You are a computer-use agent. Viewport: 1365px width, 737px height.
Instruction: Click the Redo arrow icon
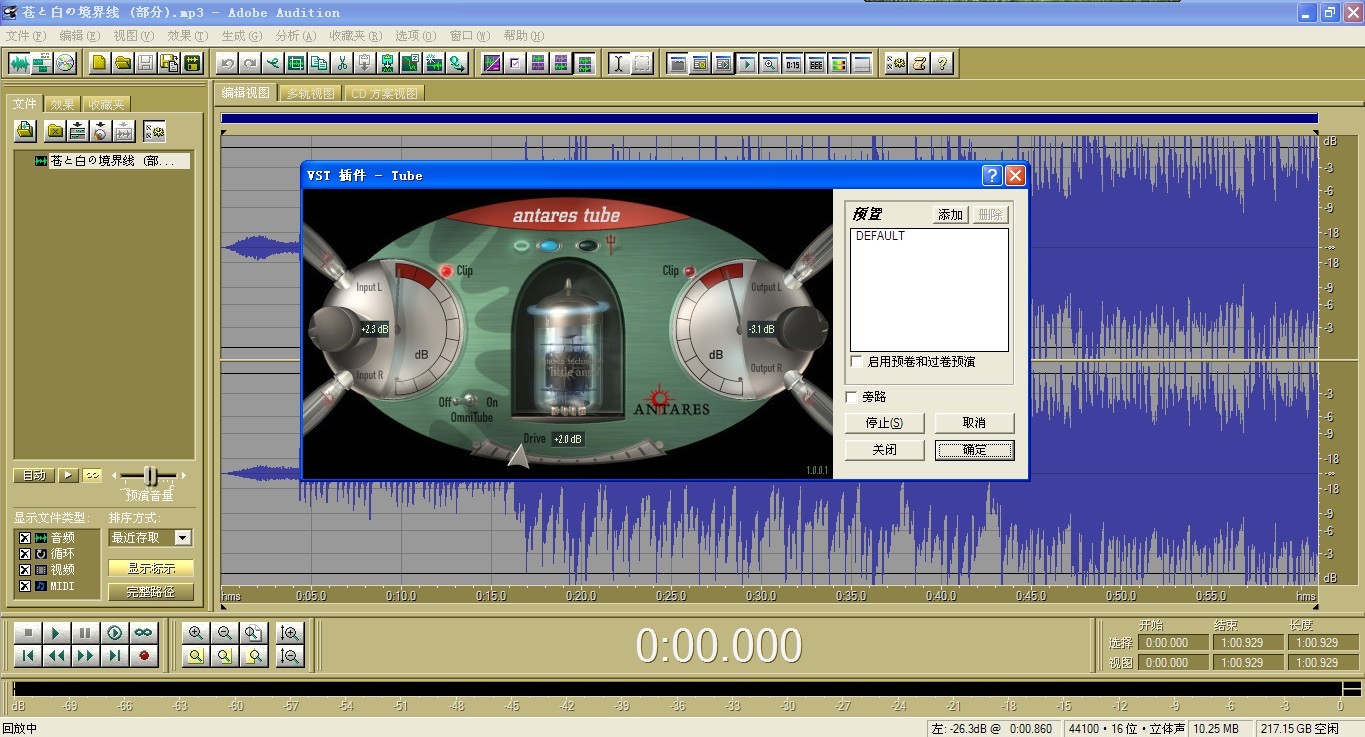(x=250, y=63)
